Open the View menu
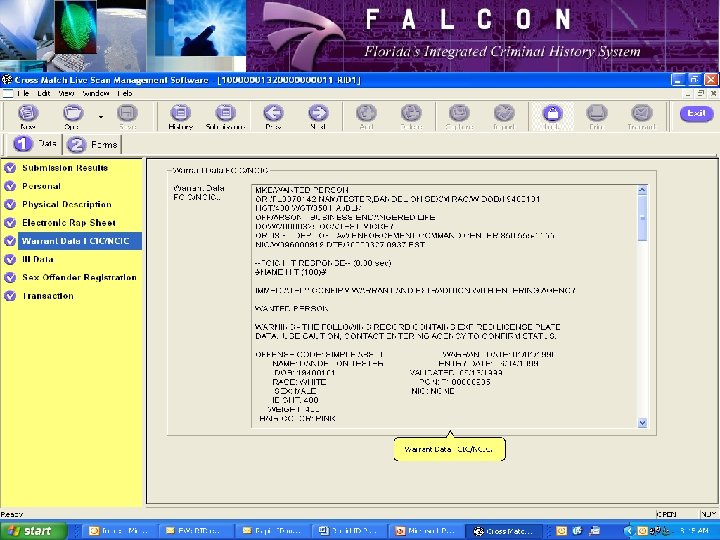 click(66, 93)
